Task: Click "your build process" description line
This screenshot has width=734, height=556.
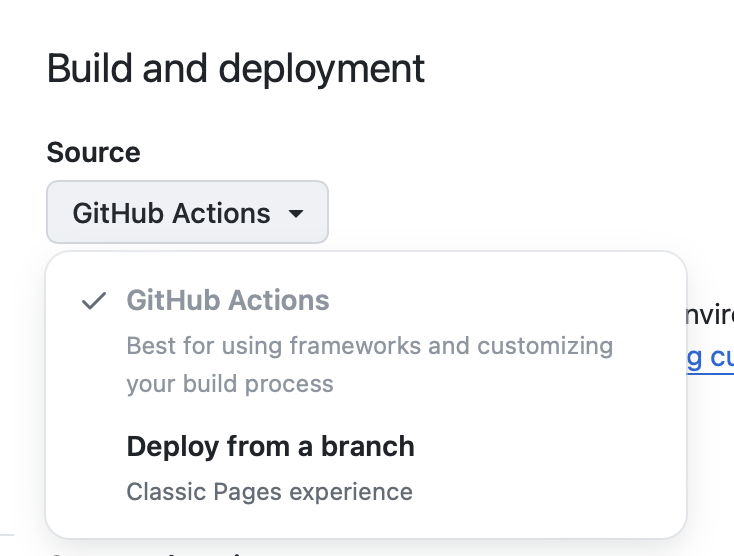Action: 229,383
